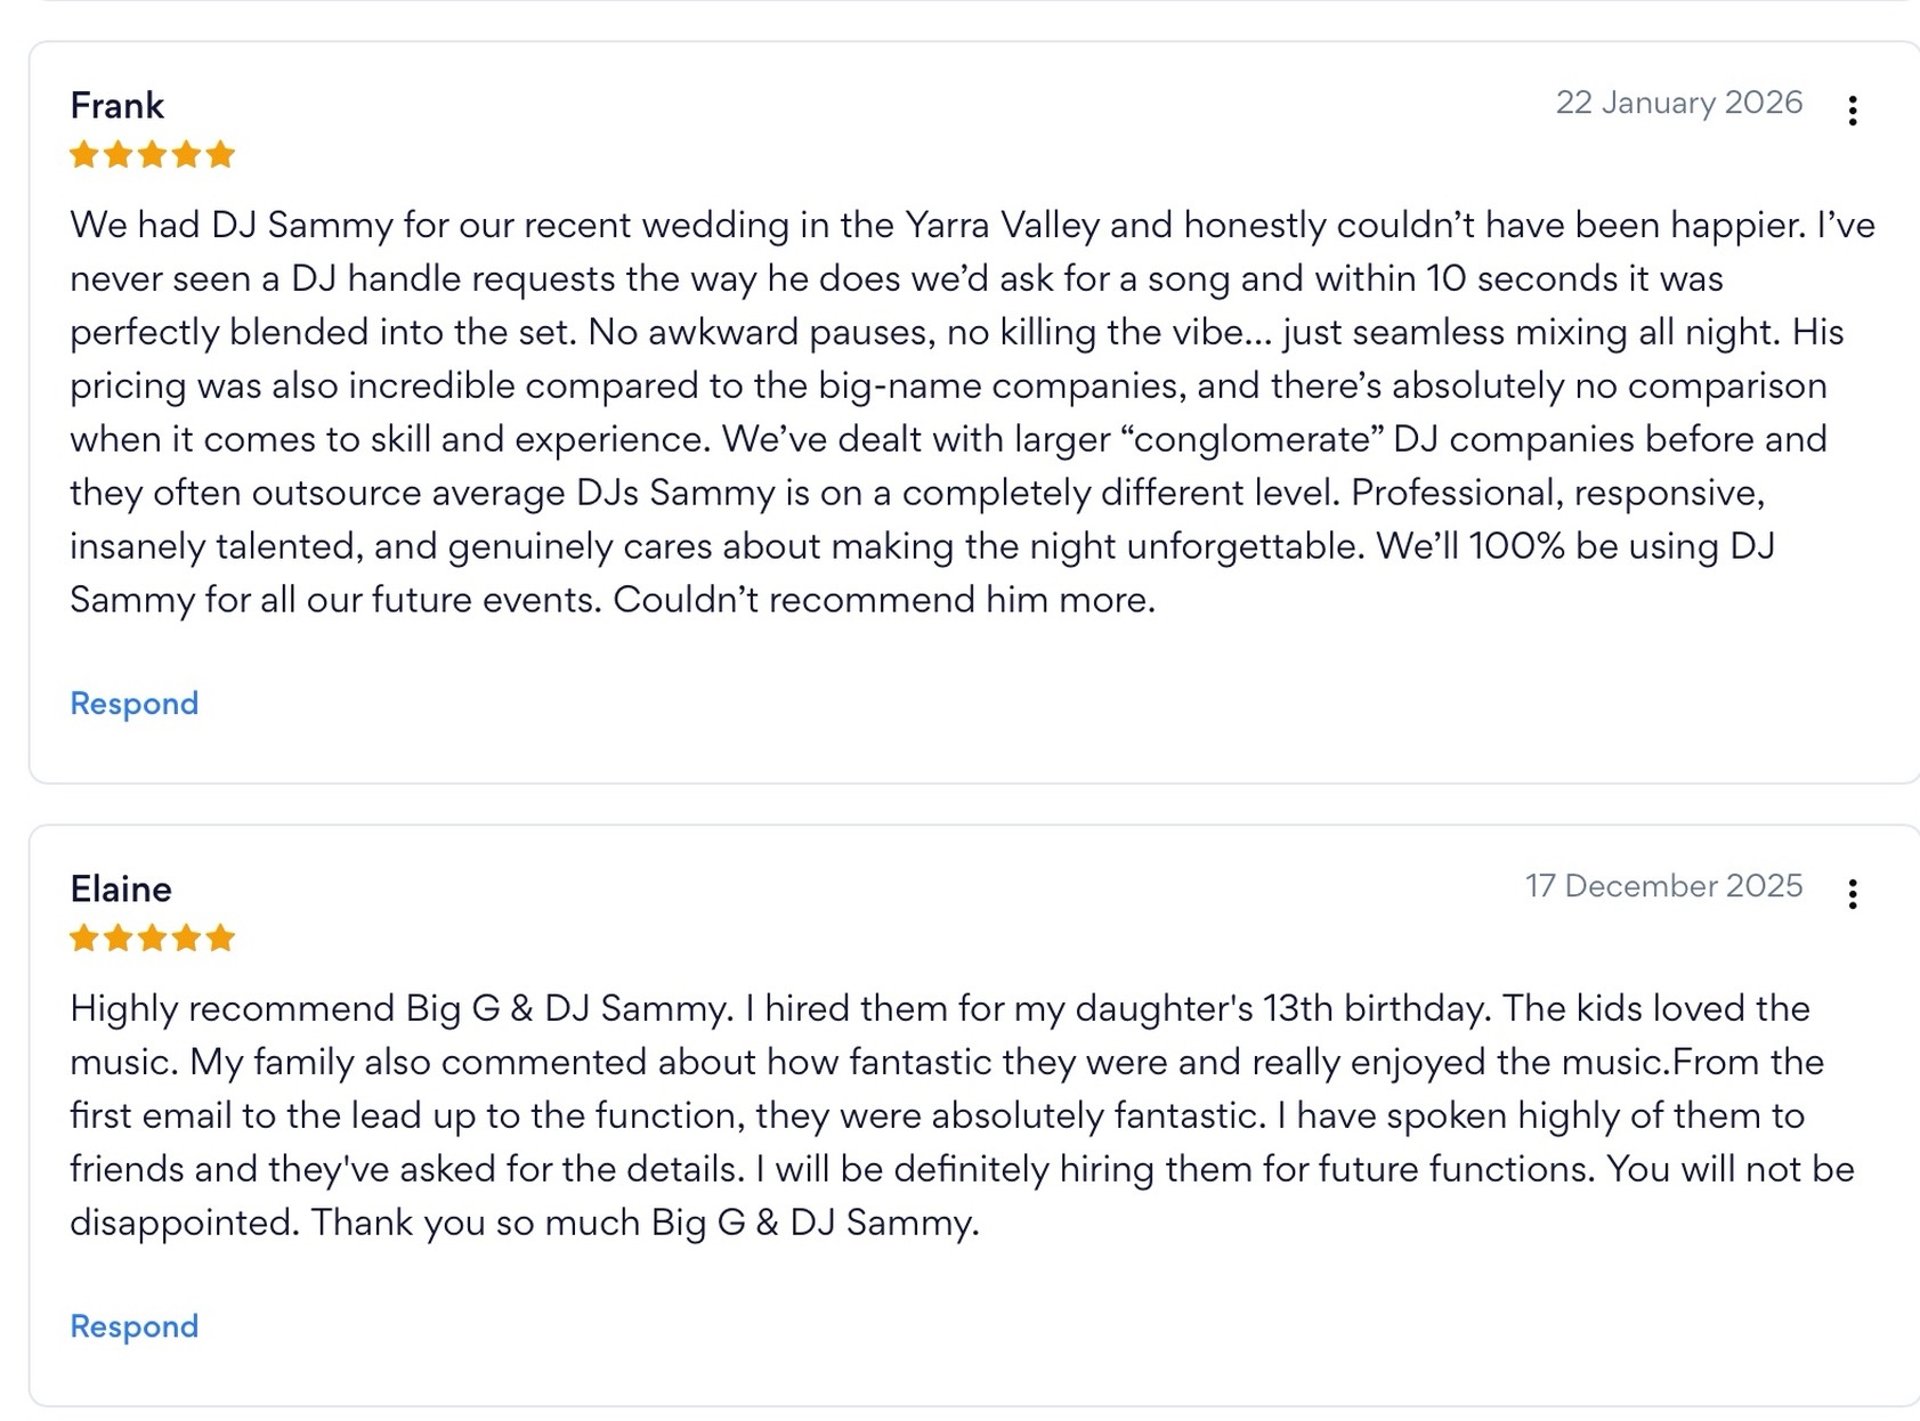1920x1421 pixels.
Task: Open the three-dot menu on Elaine's review
Action: coord(1852,893)
